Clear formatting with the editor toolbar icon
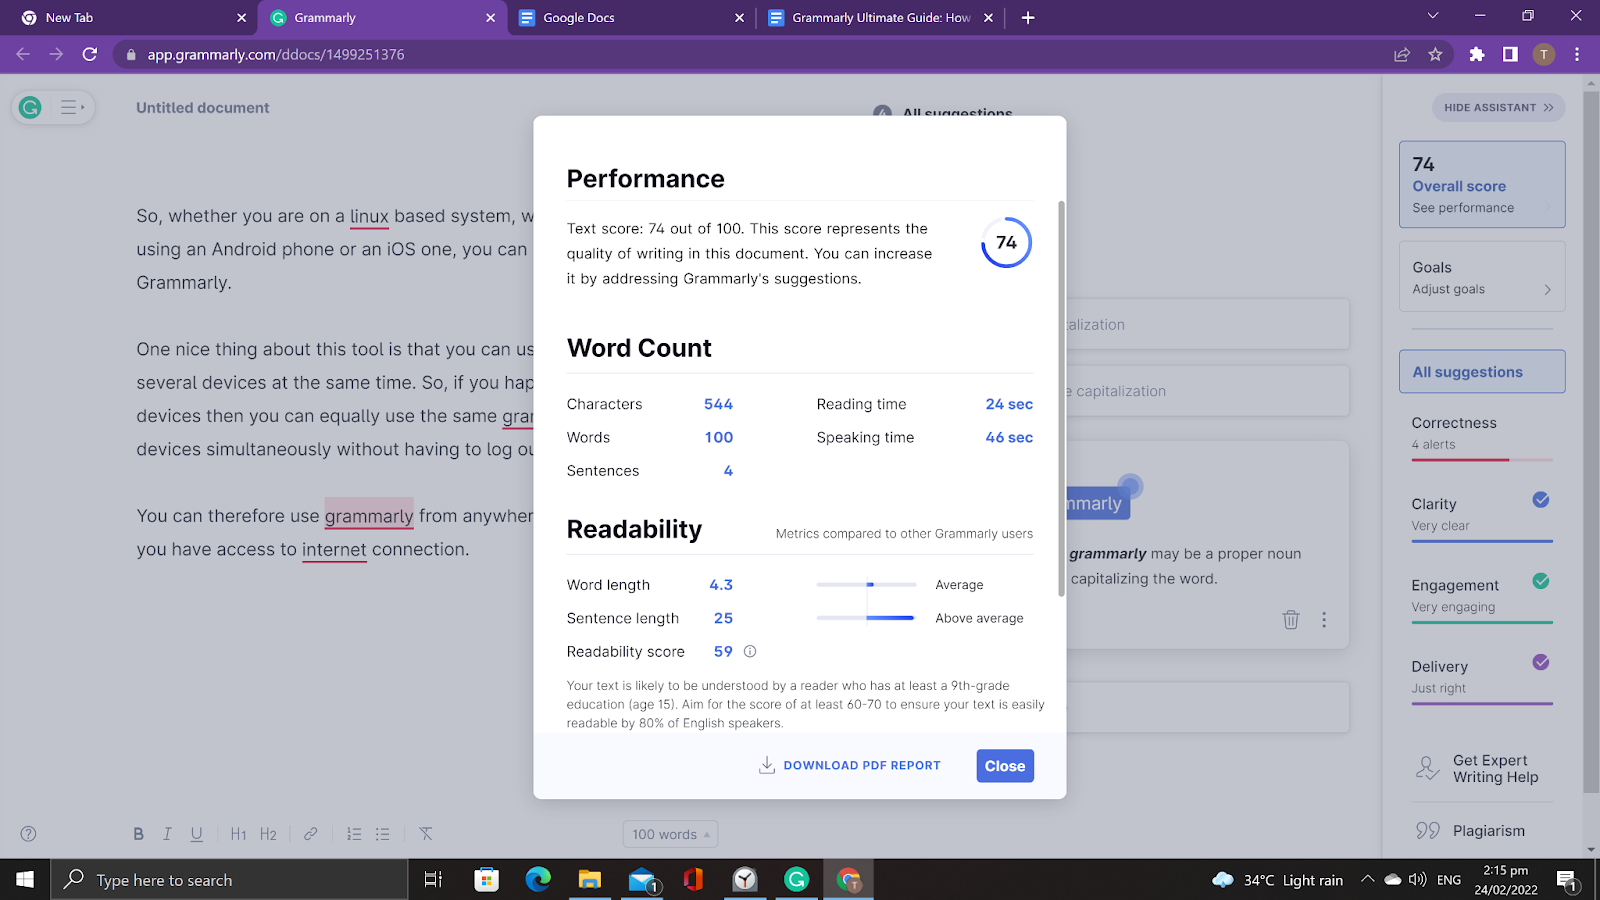The height and width of the screenshot is (900, 1600). (x=426, y=834)
